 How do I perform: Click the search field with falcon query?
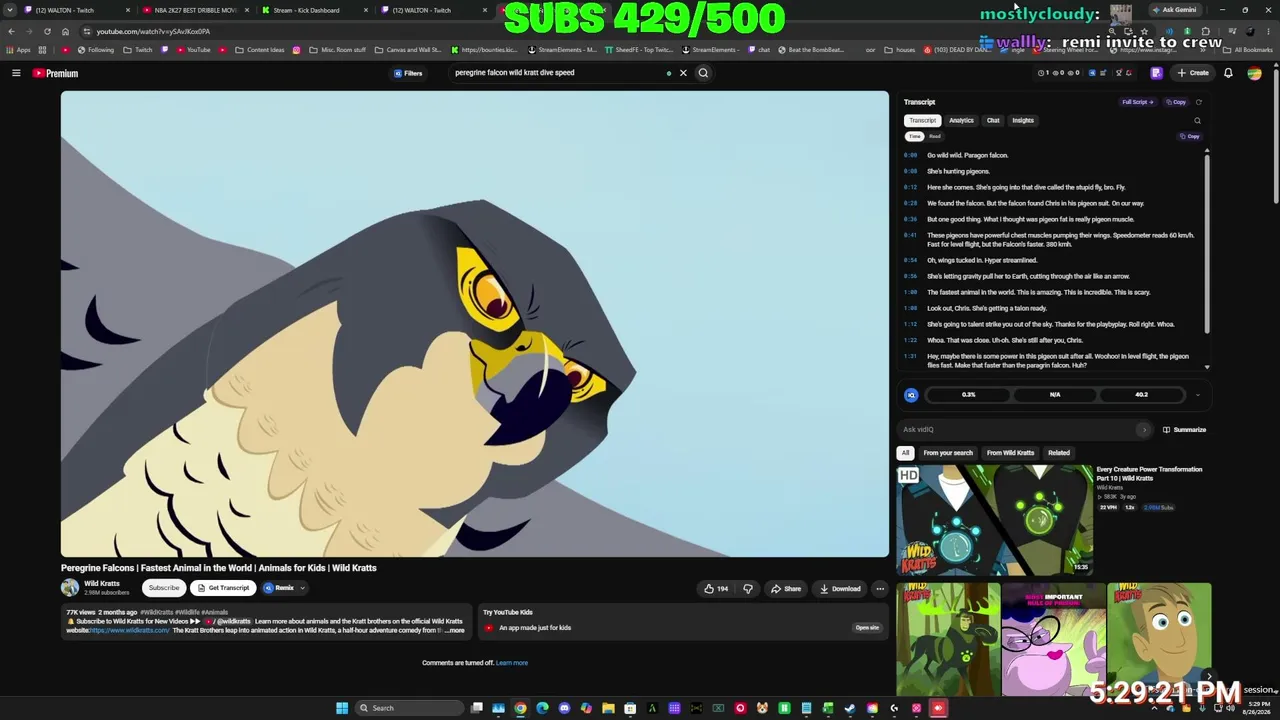pyautogui.click(x=560, y=73)
